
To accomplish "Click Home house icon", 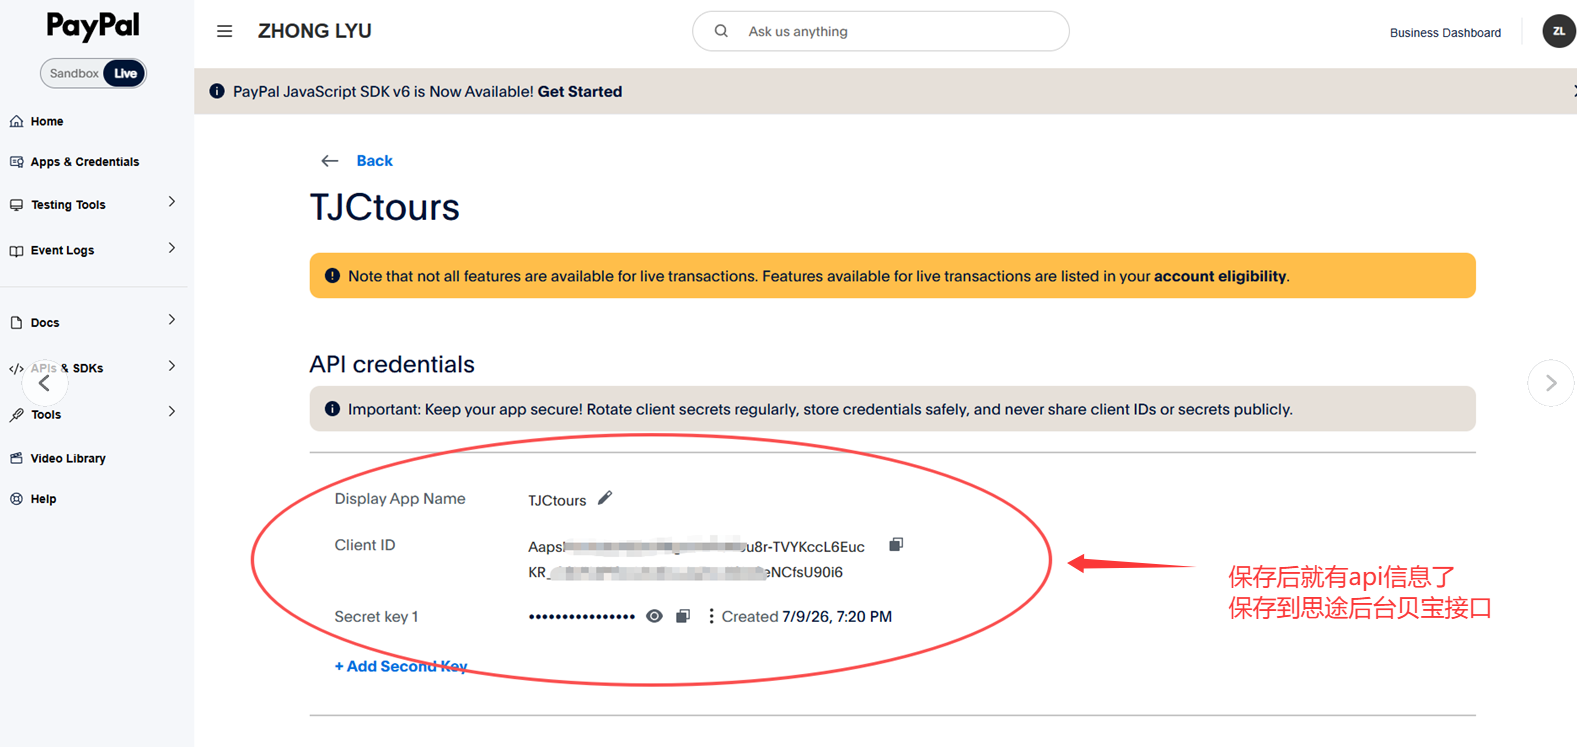I will [16, 121].
